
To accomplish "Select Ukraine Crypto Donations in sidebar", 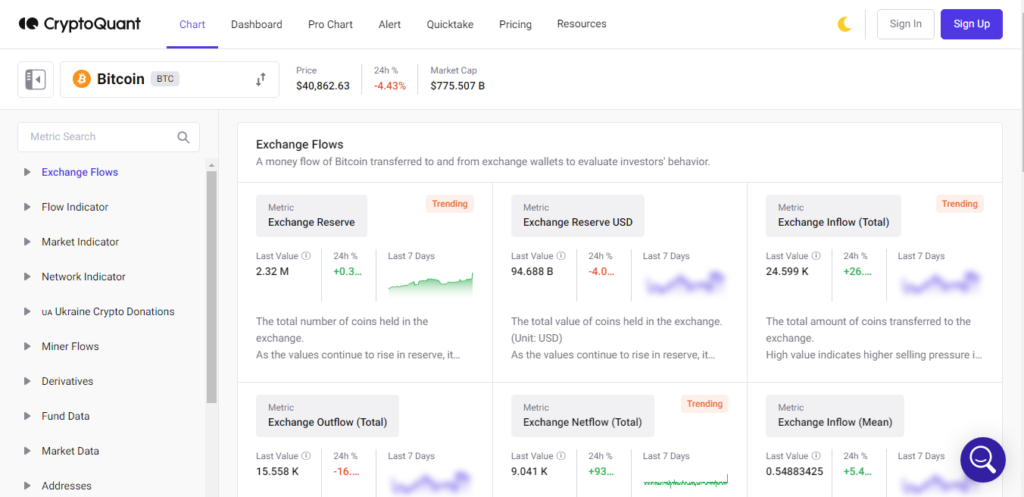I will 108,312.
